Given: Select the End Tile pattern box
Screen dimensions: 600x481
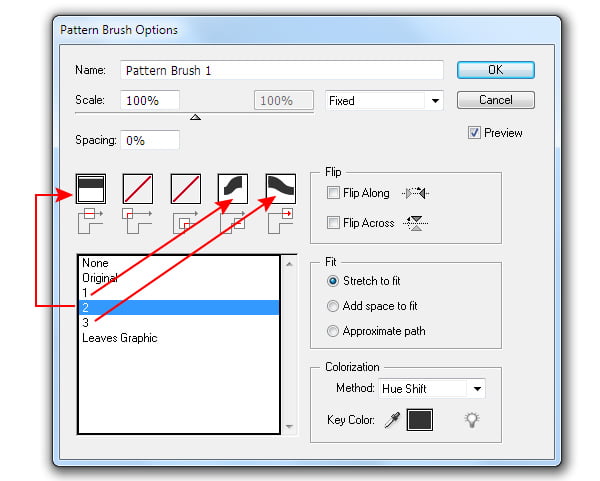Looking at the screenshot, I should coord(280,189).
